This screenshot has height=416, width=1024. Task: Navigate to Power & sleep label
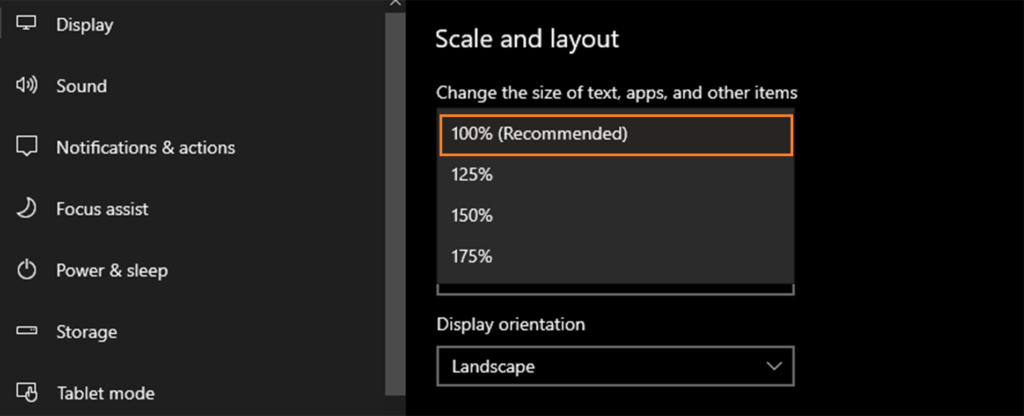coord(112,270)
